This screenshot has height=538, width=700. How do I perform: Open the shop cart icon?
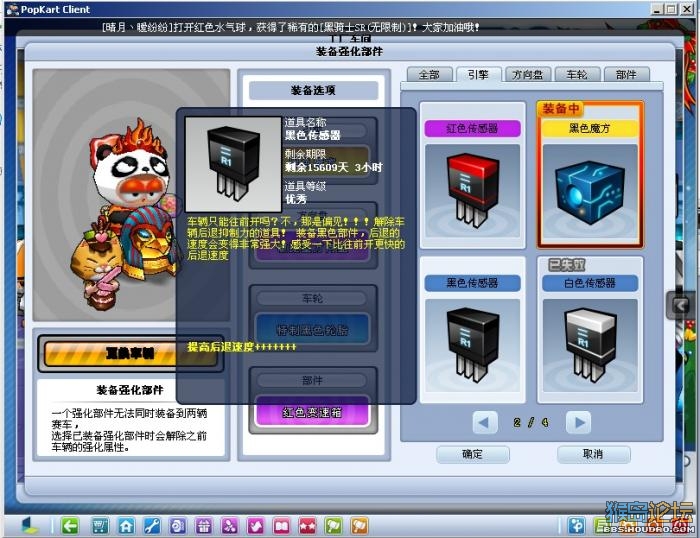pyautogui.click(x=100, y=526)
